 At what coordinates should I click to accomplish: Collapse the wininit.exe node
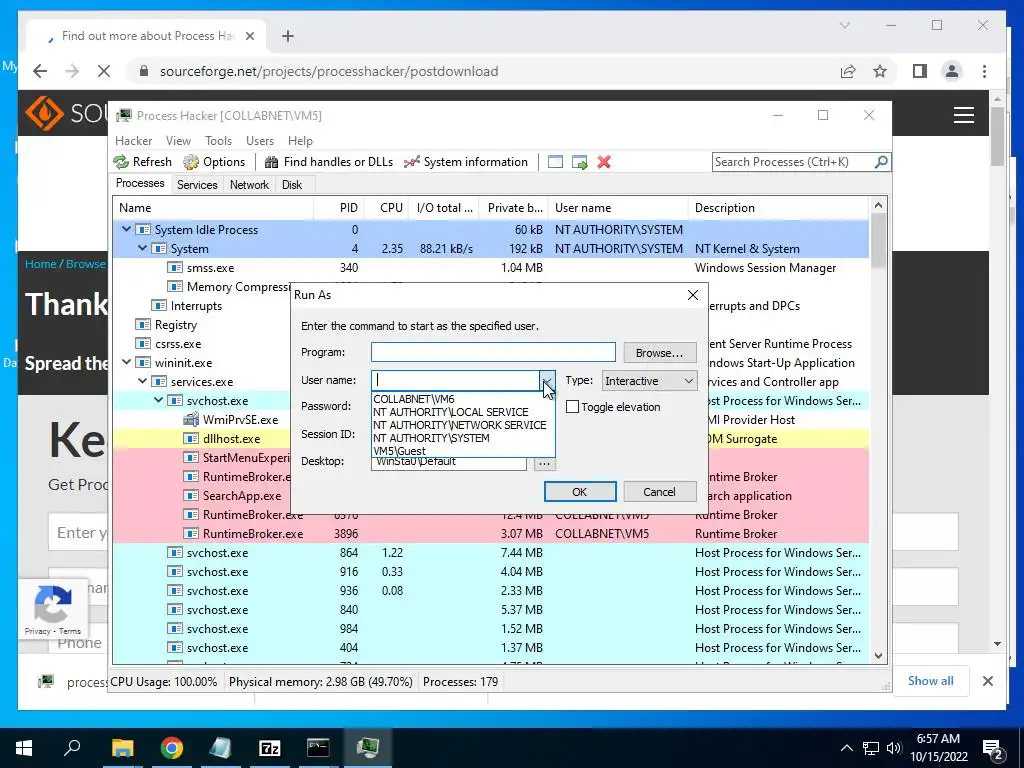coord(126,362)
